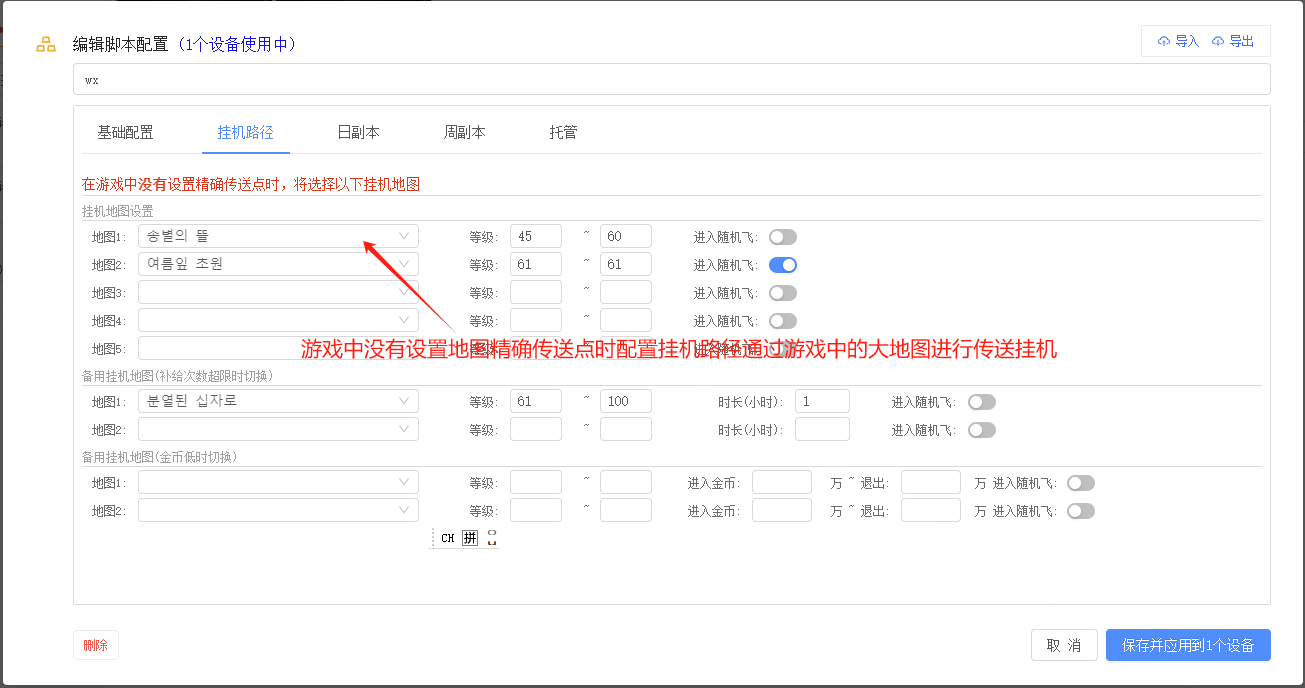This screenshot has height=688, width=1305.
Task: Select the 托管 tab
Action: 563,132
